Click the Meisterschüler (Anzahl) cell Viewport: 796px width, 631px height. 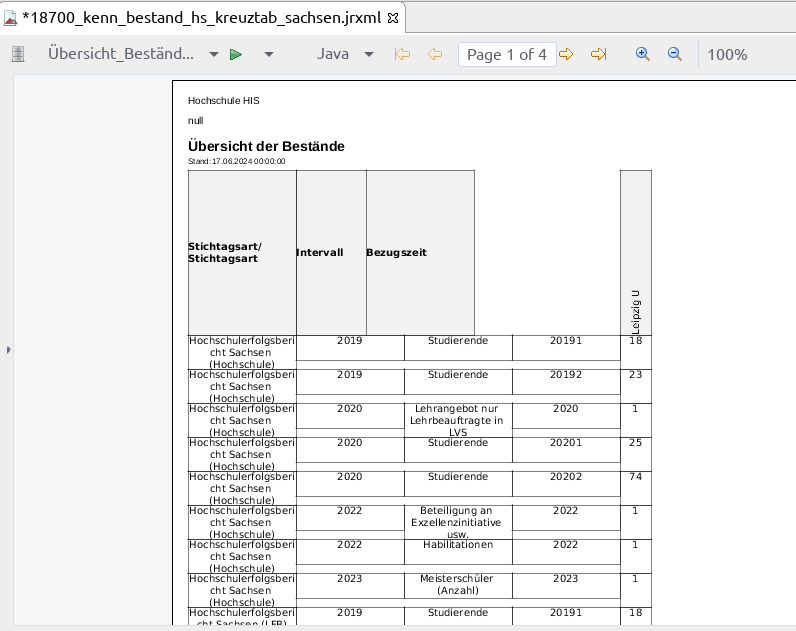[x=458, y=586]
